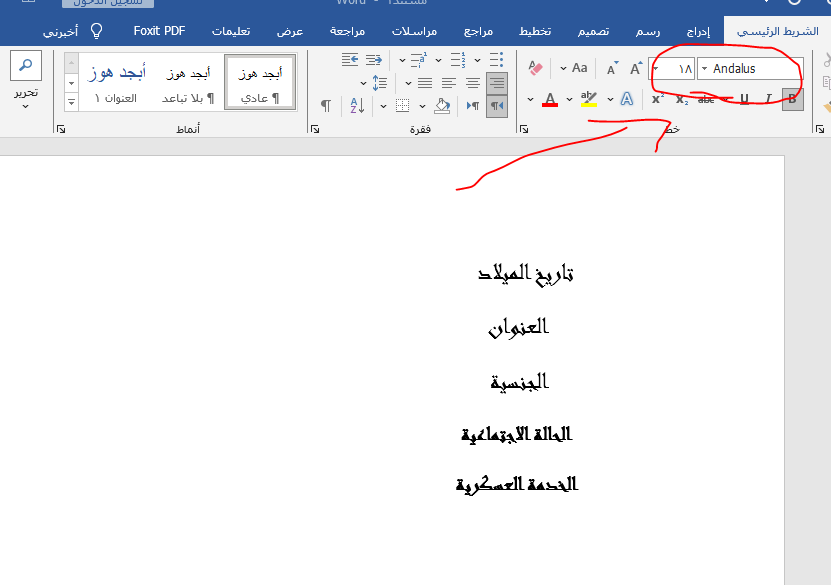This screenshot has height=585, width=831.
Task: Toggle Bold formatting
Action: [x=792, y=99]
